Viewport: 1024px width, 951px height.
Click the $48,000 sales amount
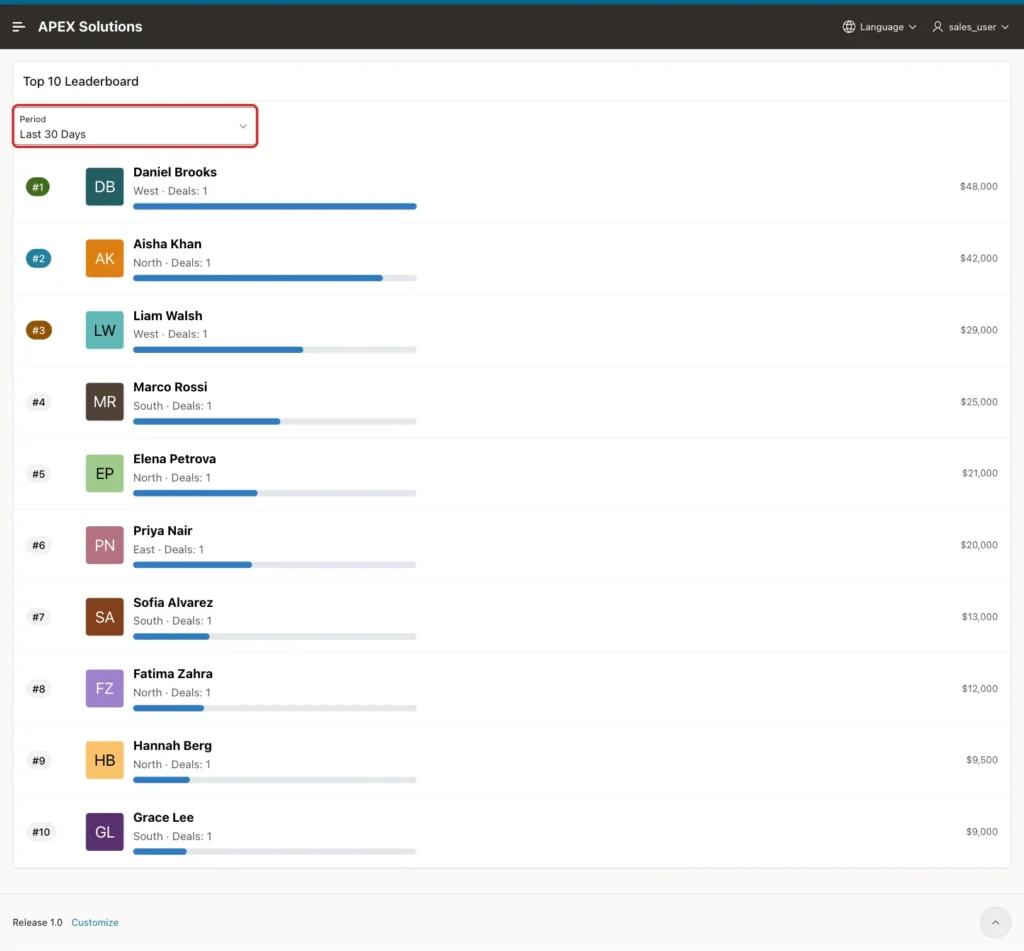[978, 186]
